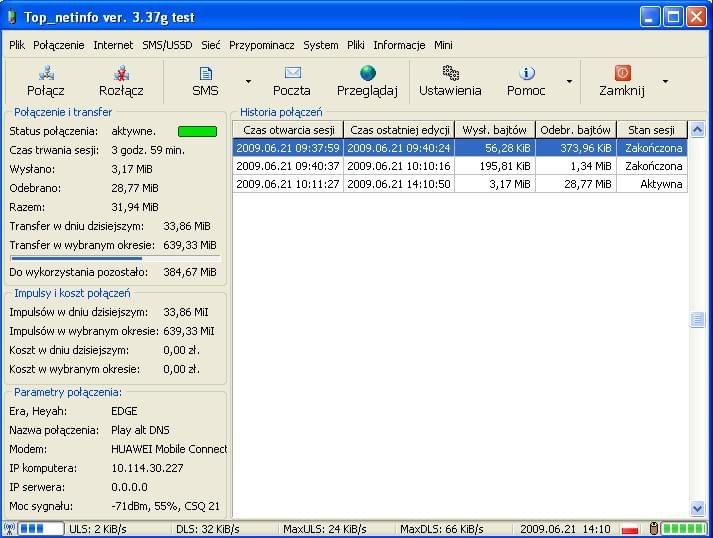Click the date and time in status bar

tap(565, 529)
